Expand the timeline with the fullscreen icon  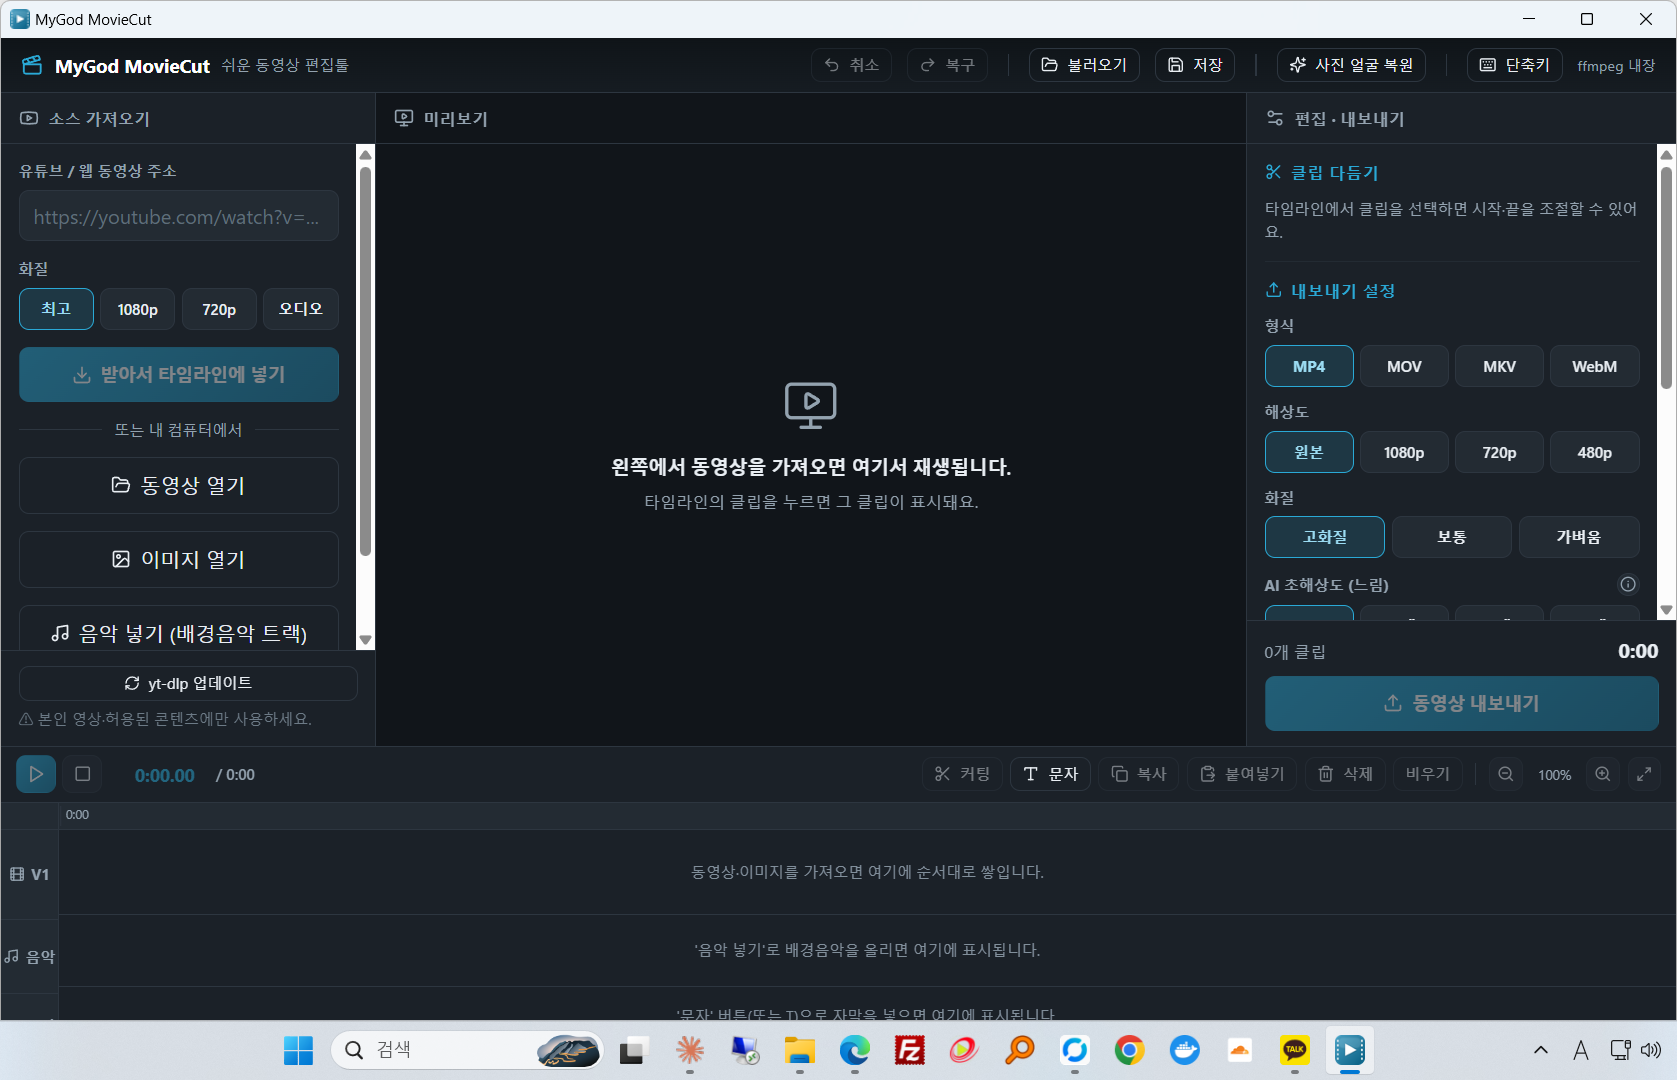(1644, 774)
